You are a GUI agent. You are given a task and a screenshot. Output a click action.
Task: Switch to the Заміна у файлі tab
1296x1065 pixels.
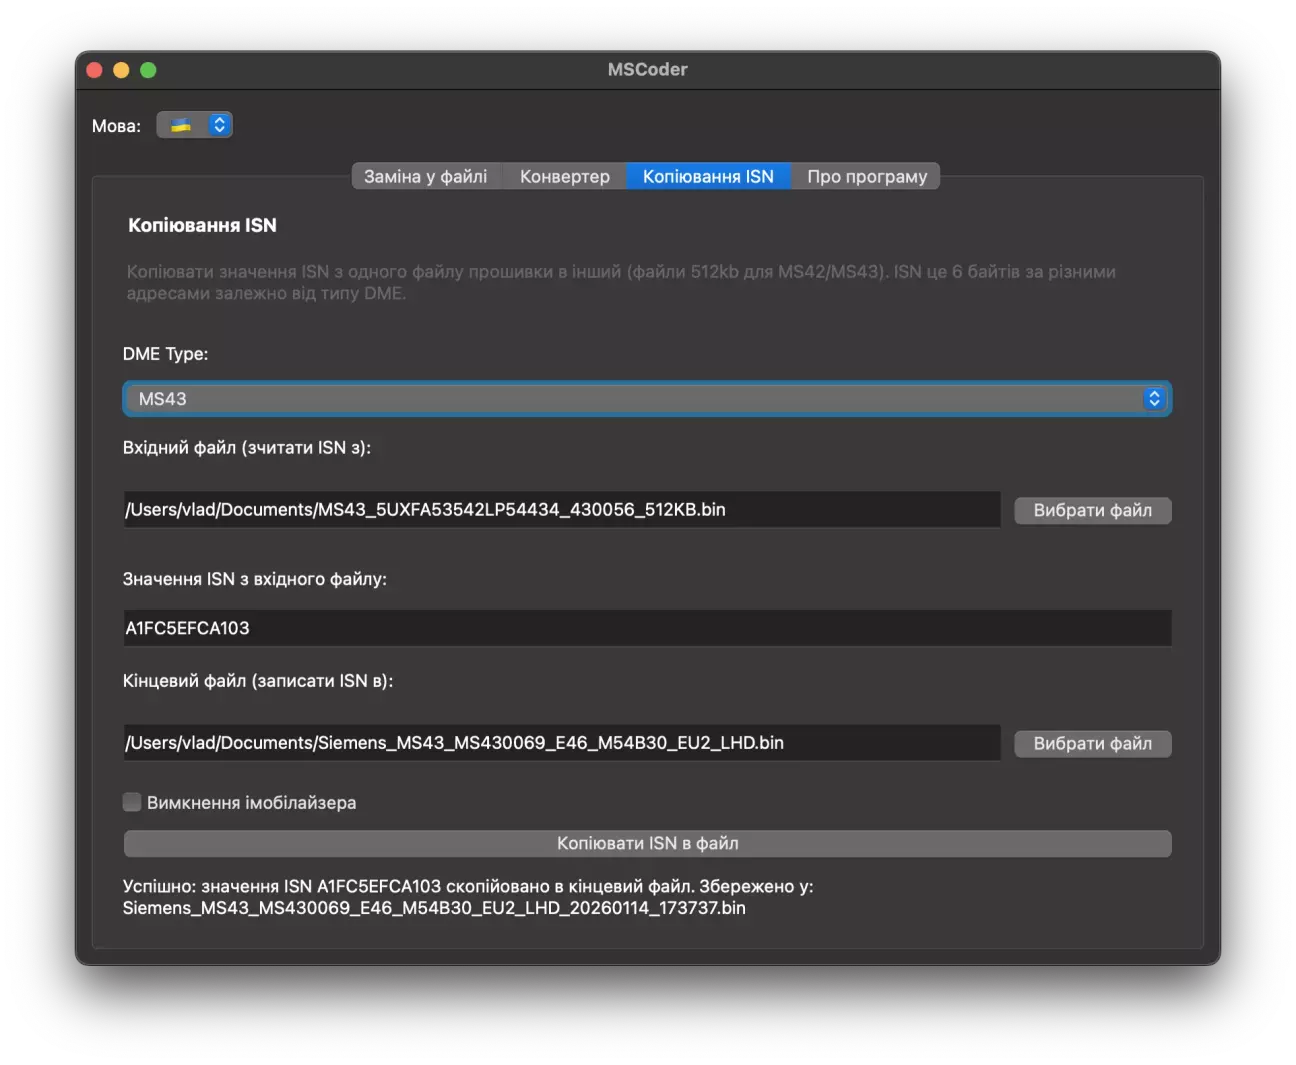pyautogui.click(x=426, y=177)
